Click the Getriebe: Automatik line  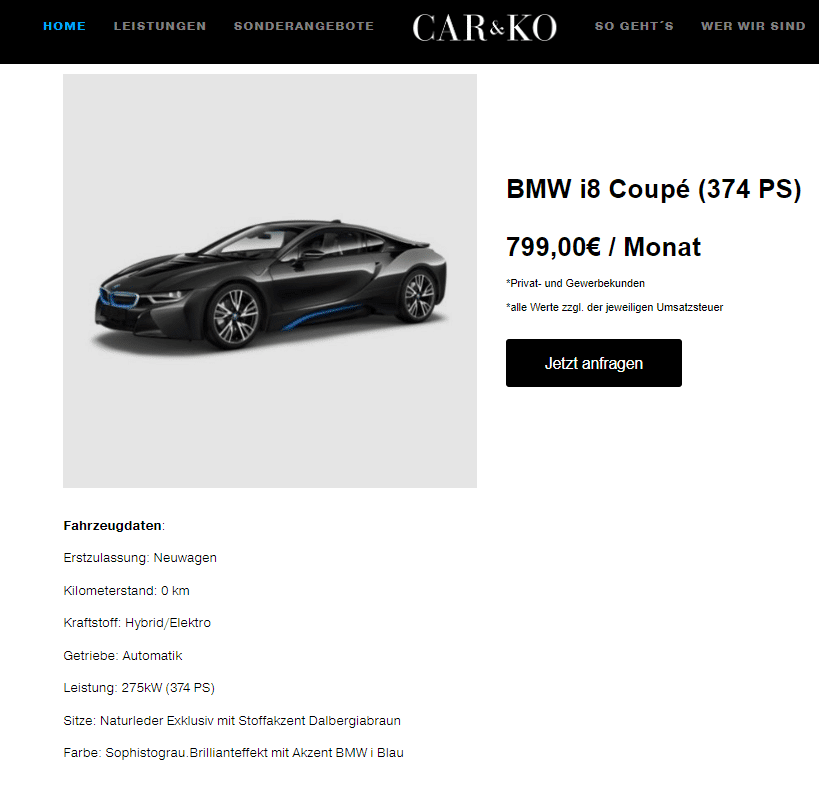coord(123,655)
